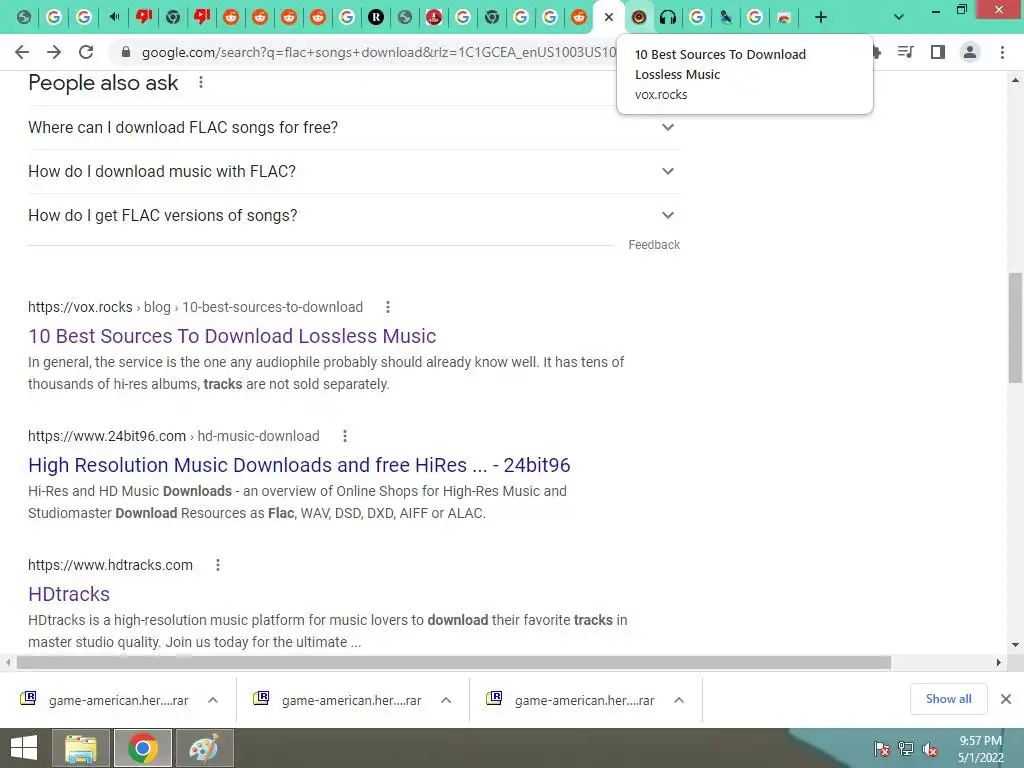Click the horizontal scrollbar right arrow
The image size is (1024, 768).
click(999, 662)
